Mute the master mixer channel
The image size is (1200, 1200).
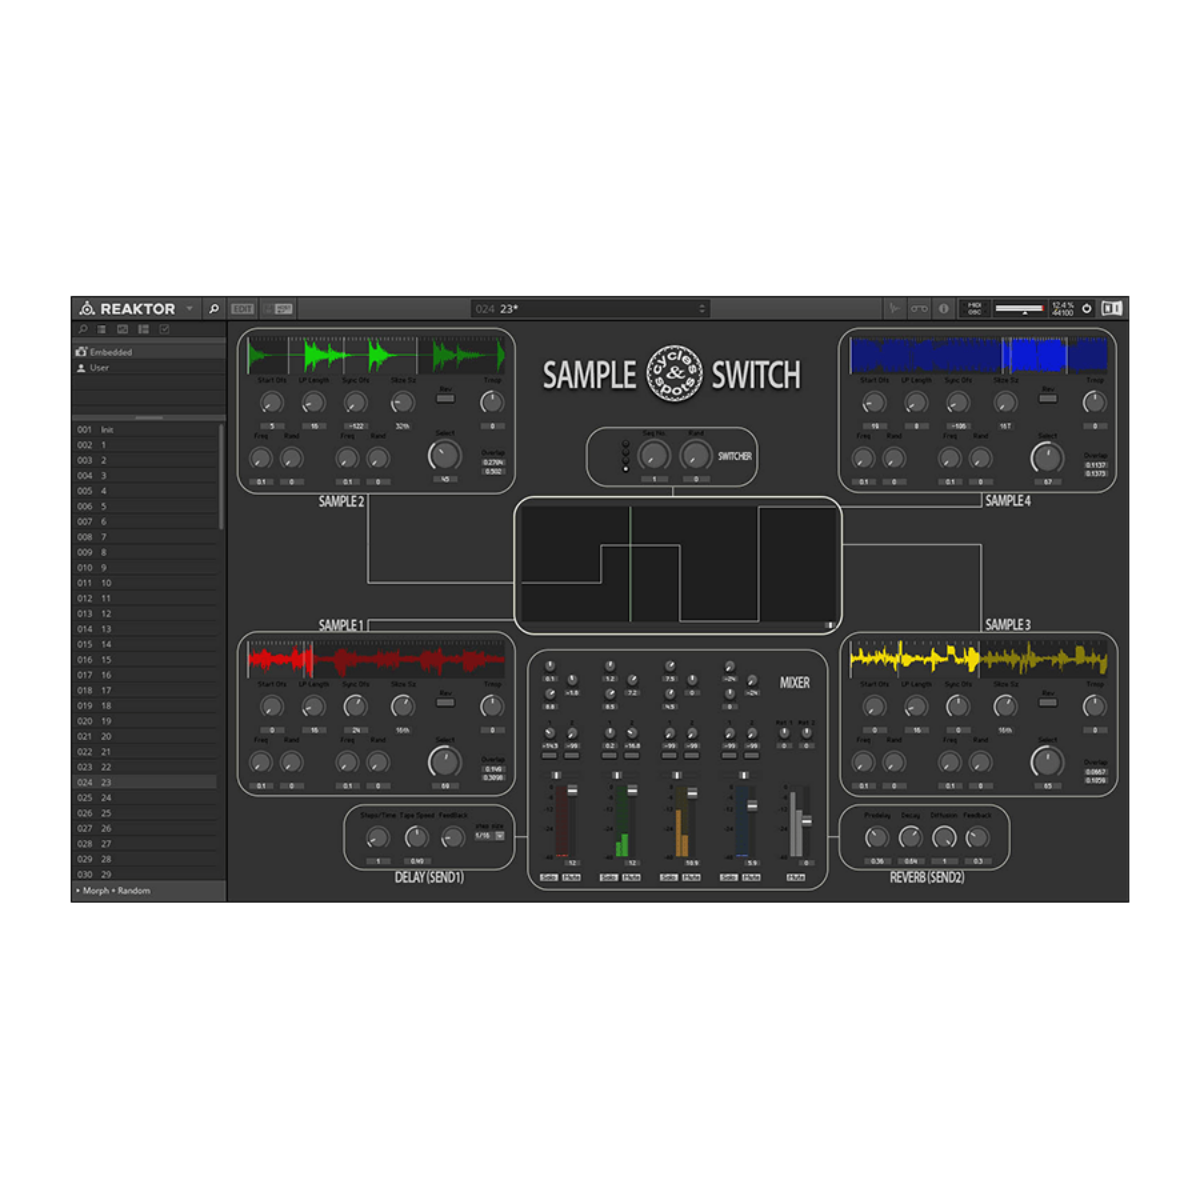point(796,878)
